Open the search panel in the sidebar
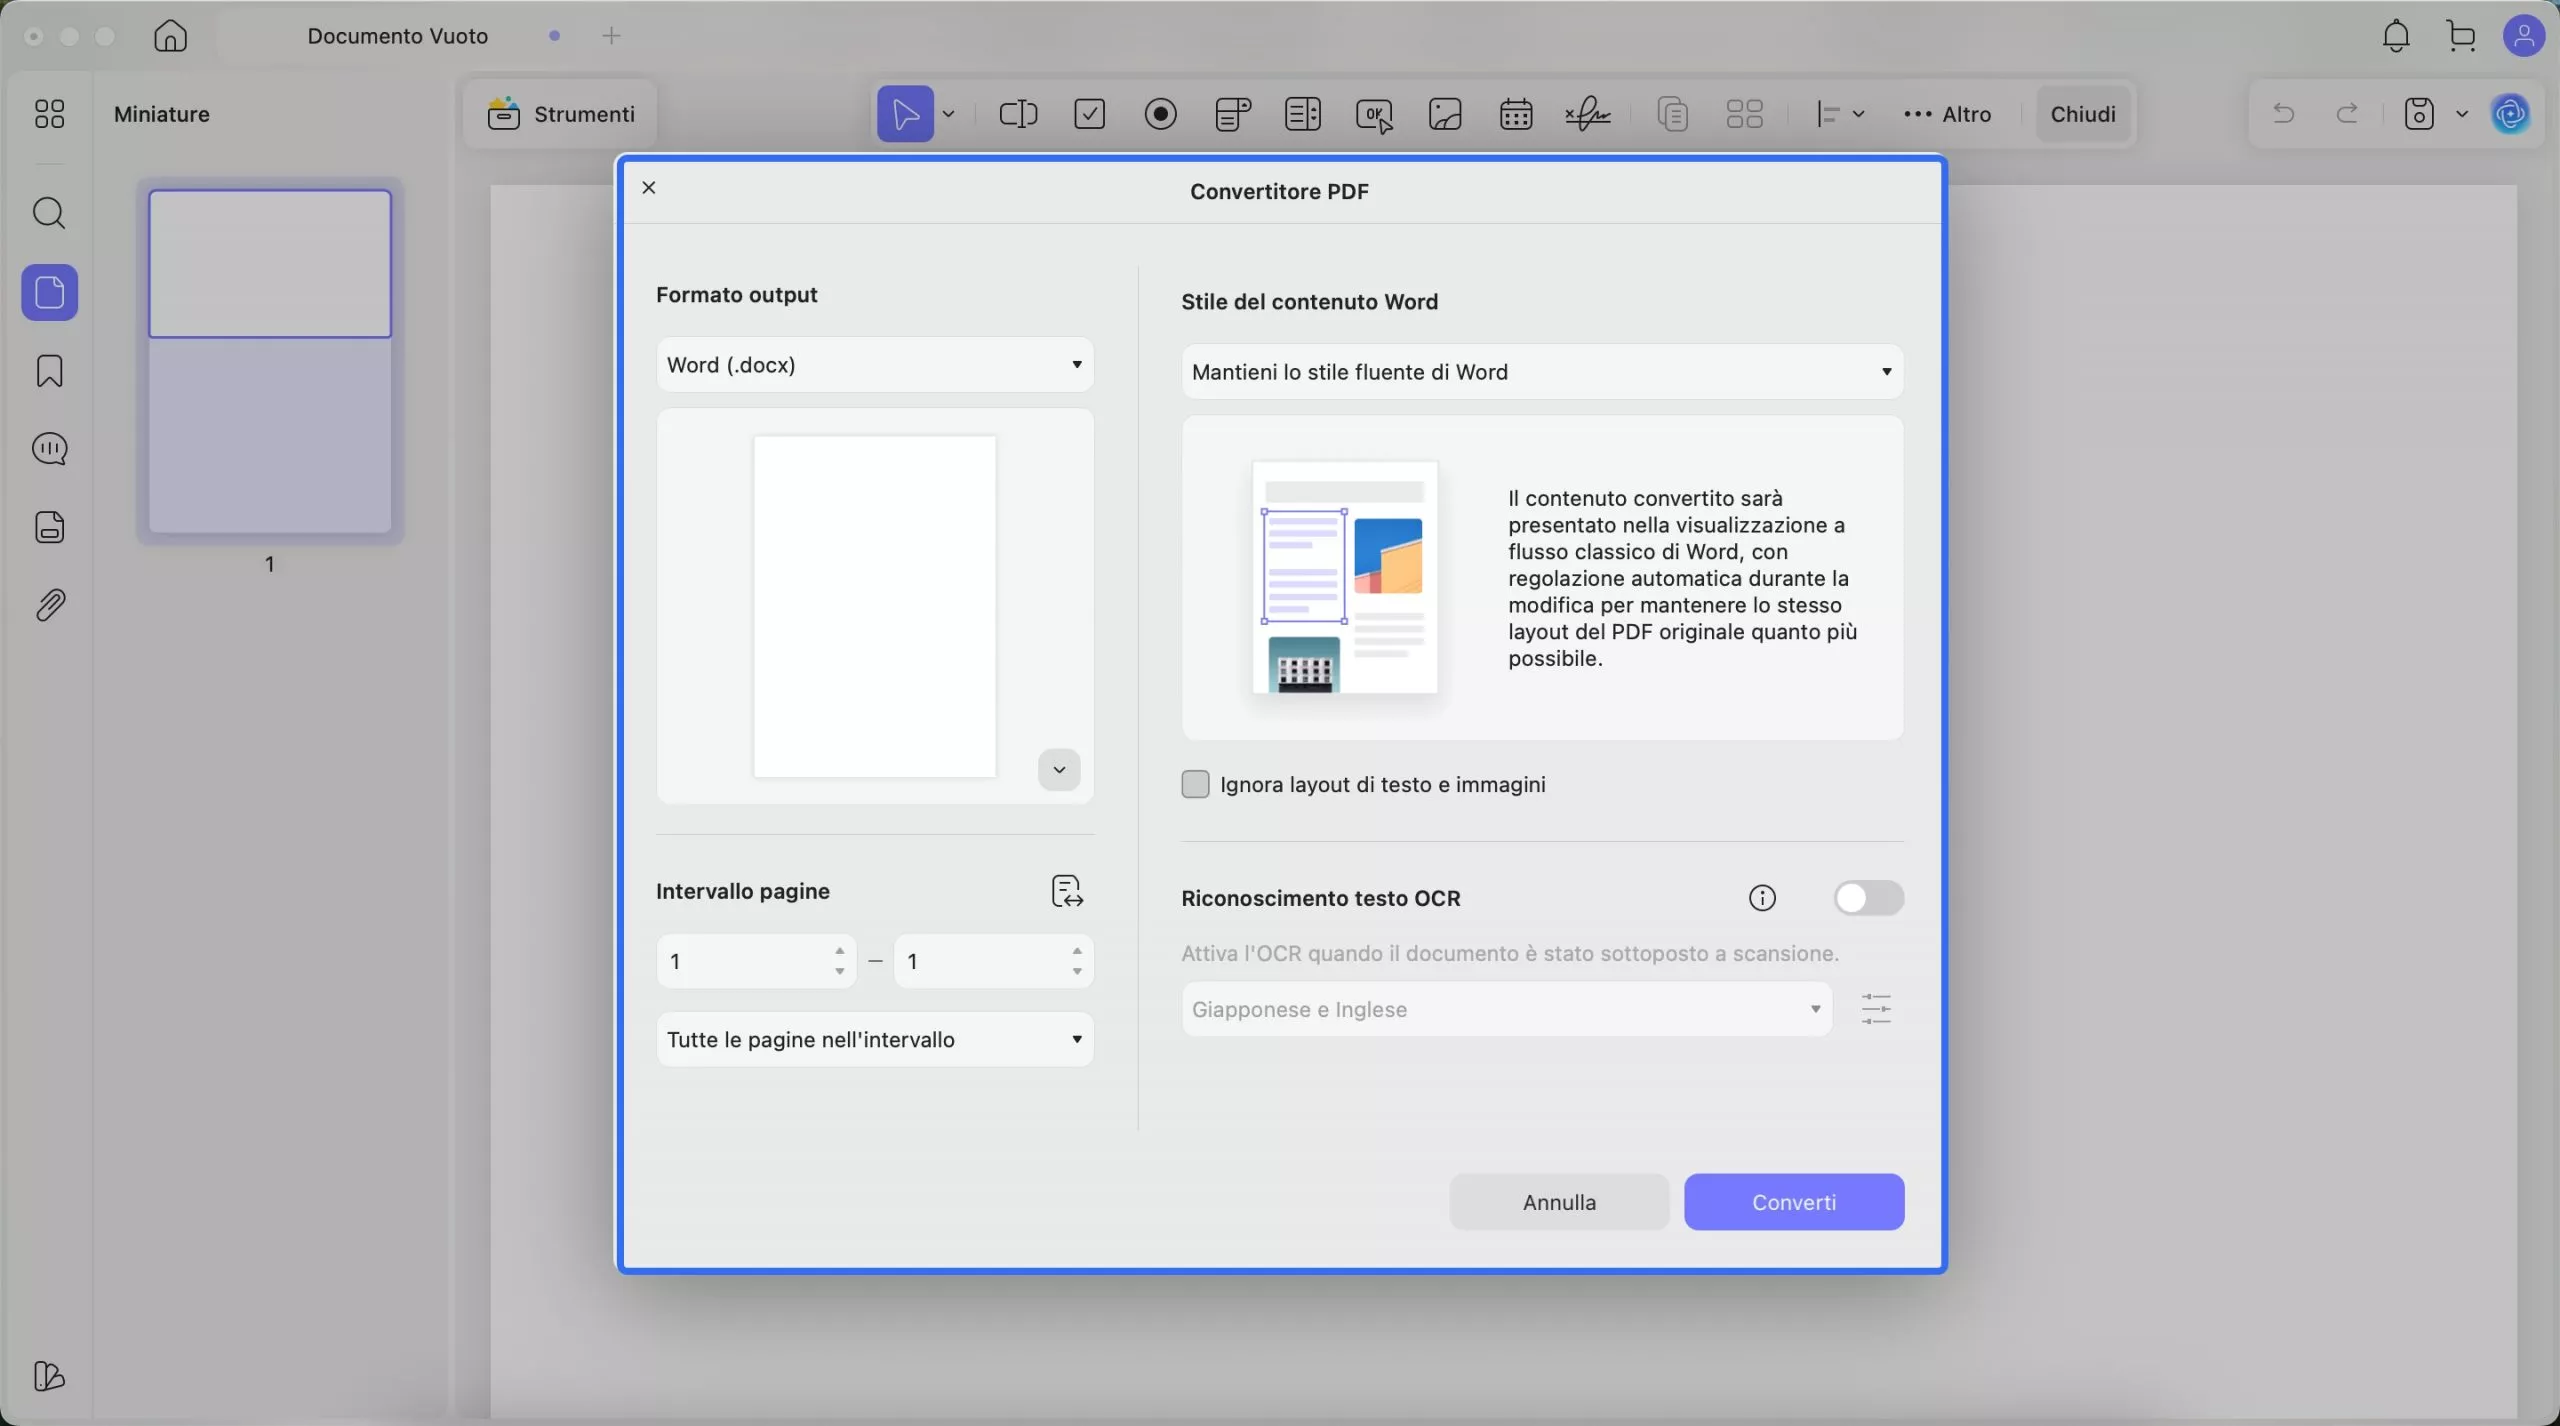 click(50, 213)
